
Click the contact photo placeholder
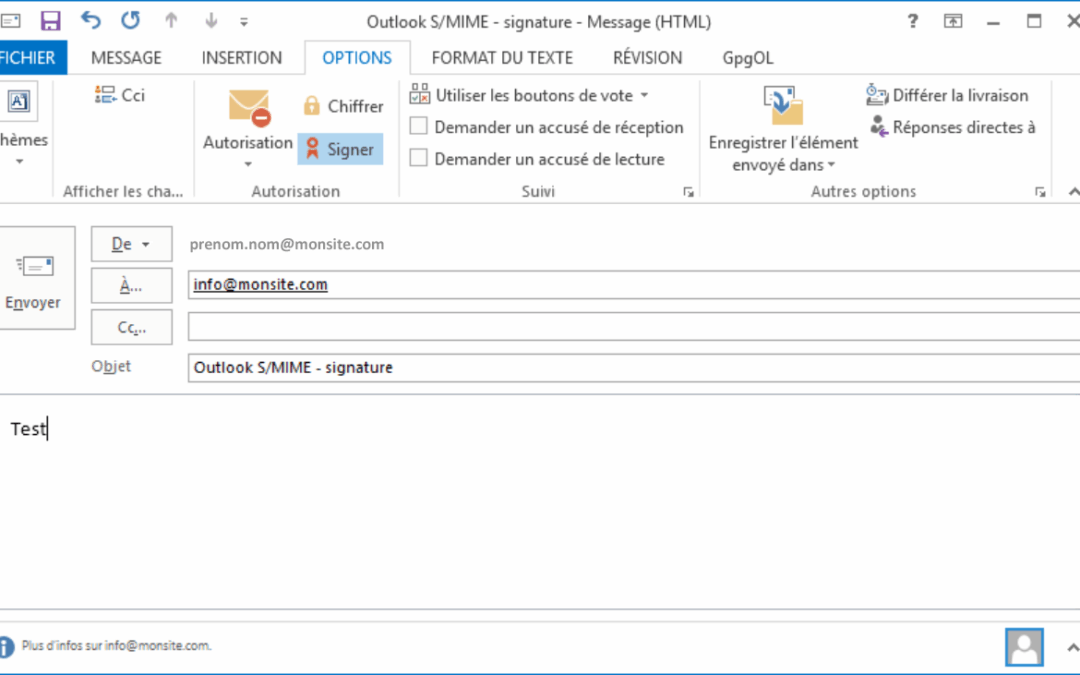[x=1024, y=647]
